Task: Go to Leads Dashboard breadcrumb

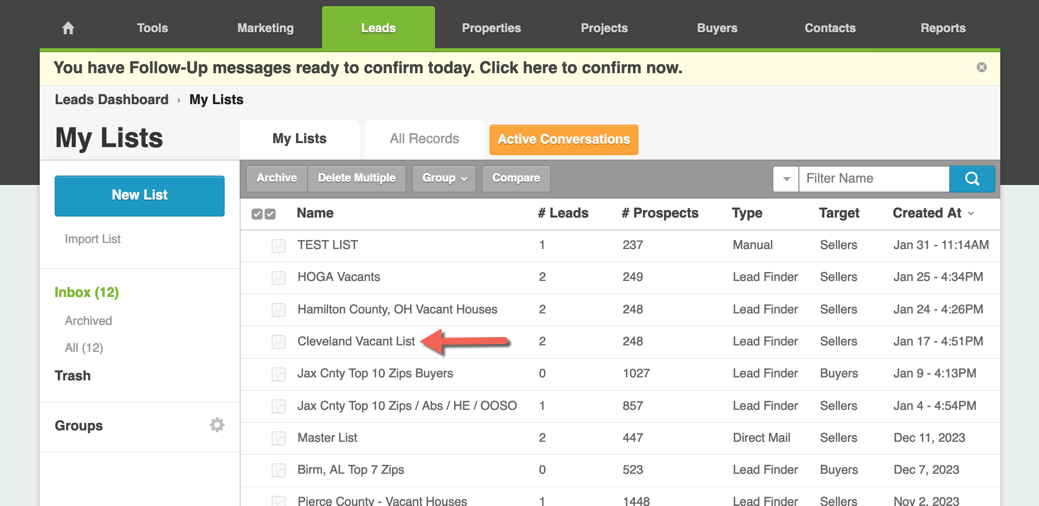Action: pyautogui.click(x=111, y=99)
